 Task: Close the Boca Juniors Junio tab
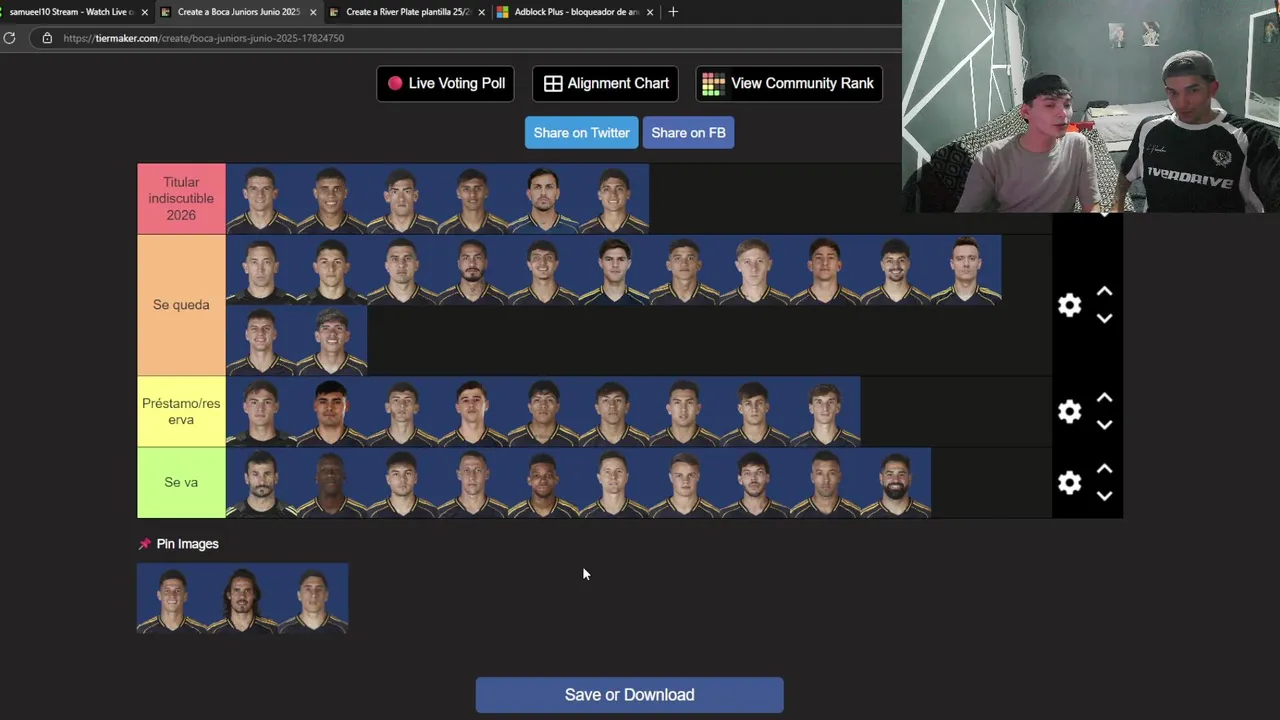313,12
